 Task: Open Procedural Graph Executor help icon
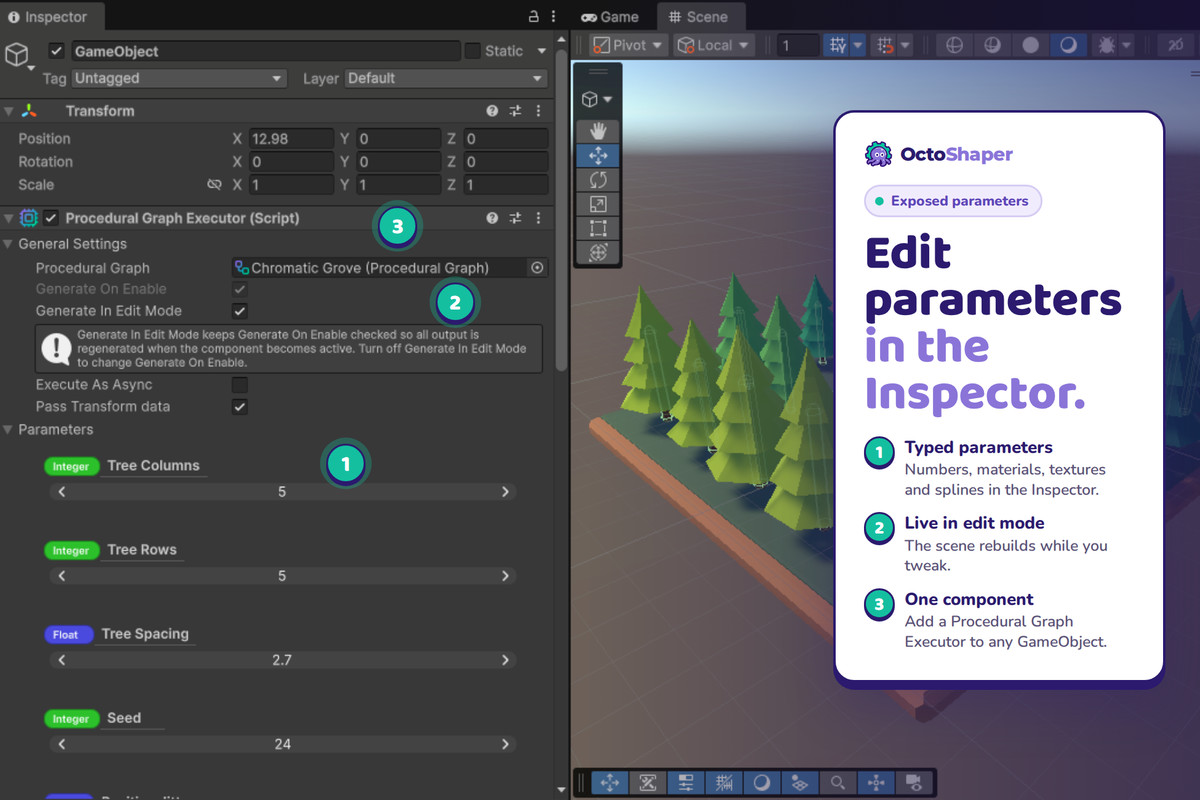point(492,218)
